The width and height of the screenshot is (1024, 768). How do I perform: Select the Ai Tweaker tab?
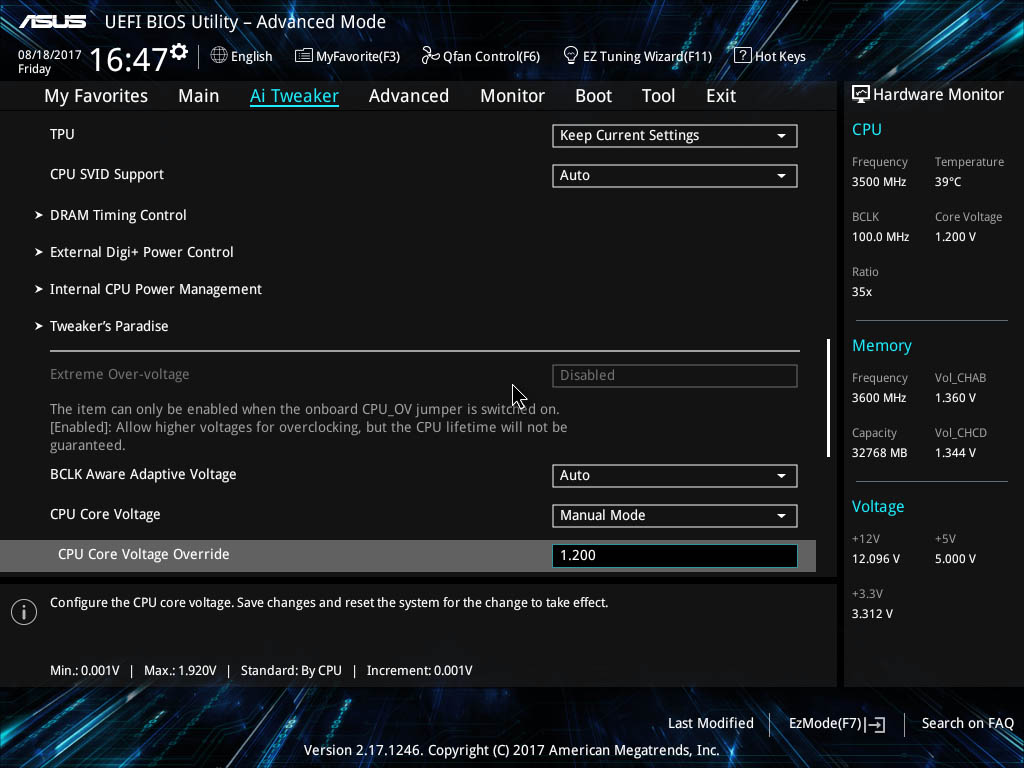(294, 96)
